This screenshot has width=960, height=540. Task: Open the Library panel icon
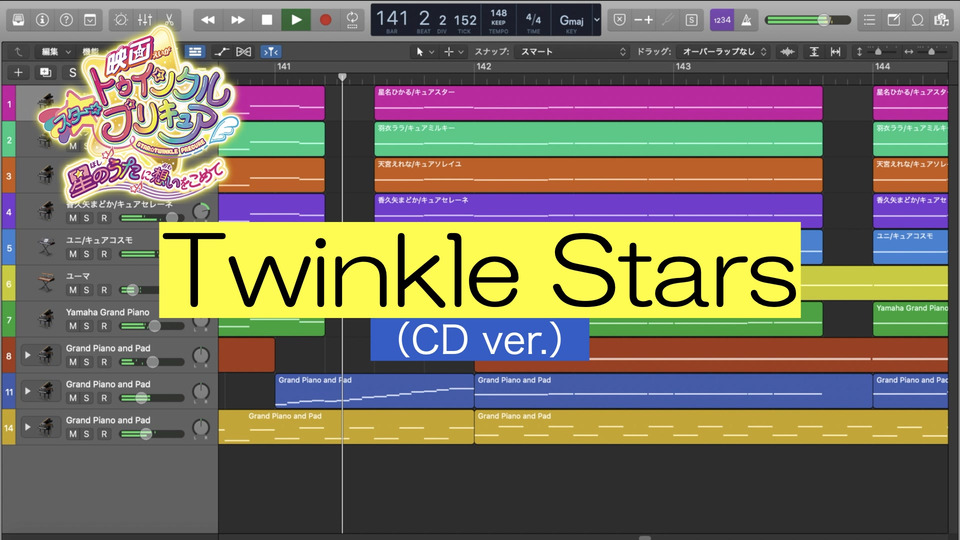pyautogui.click(x=18, y=20)
